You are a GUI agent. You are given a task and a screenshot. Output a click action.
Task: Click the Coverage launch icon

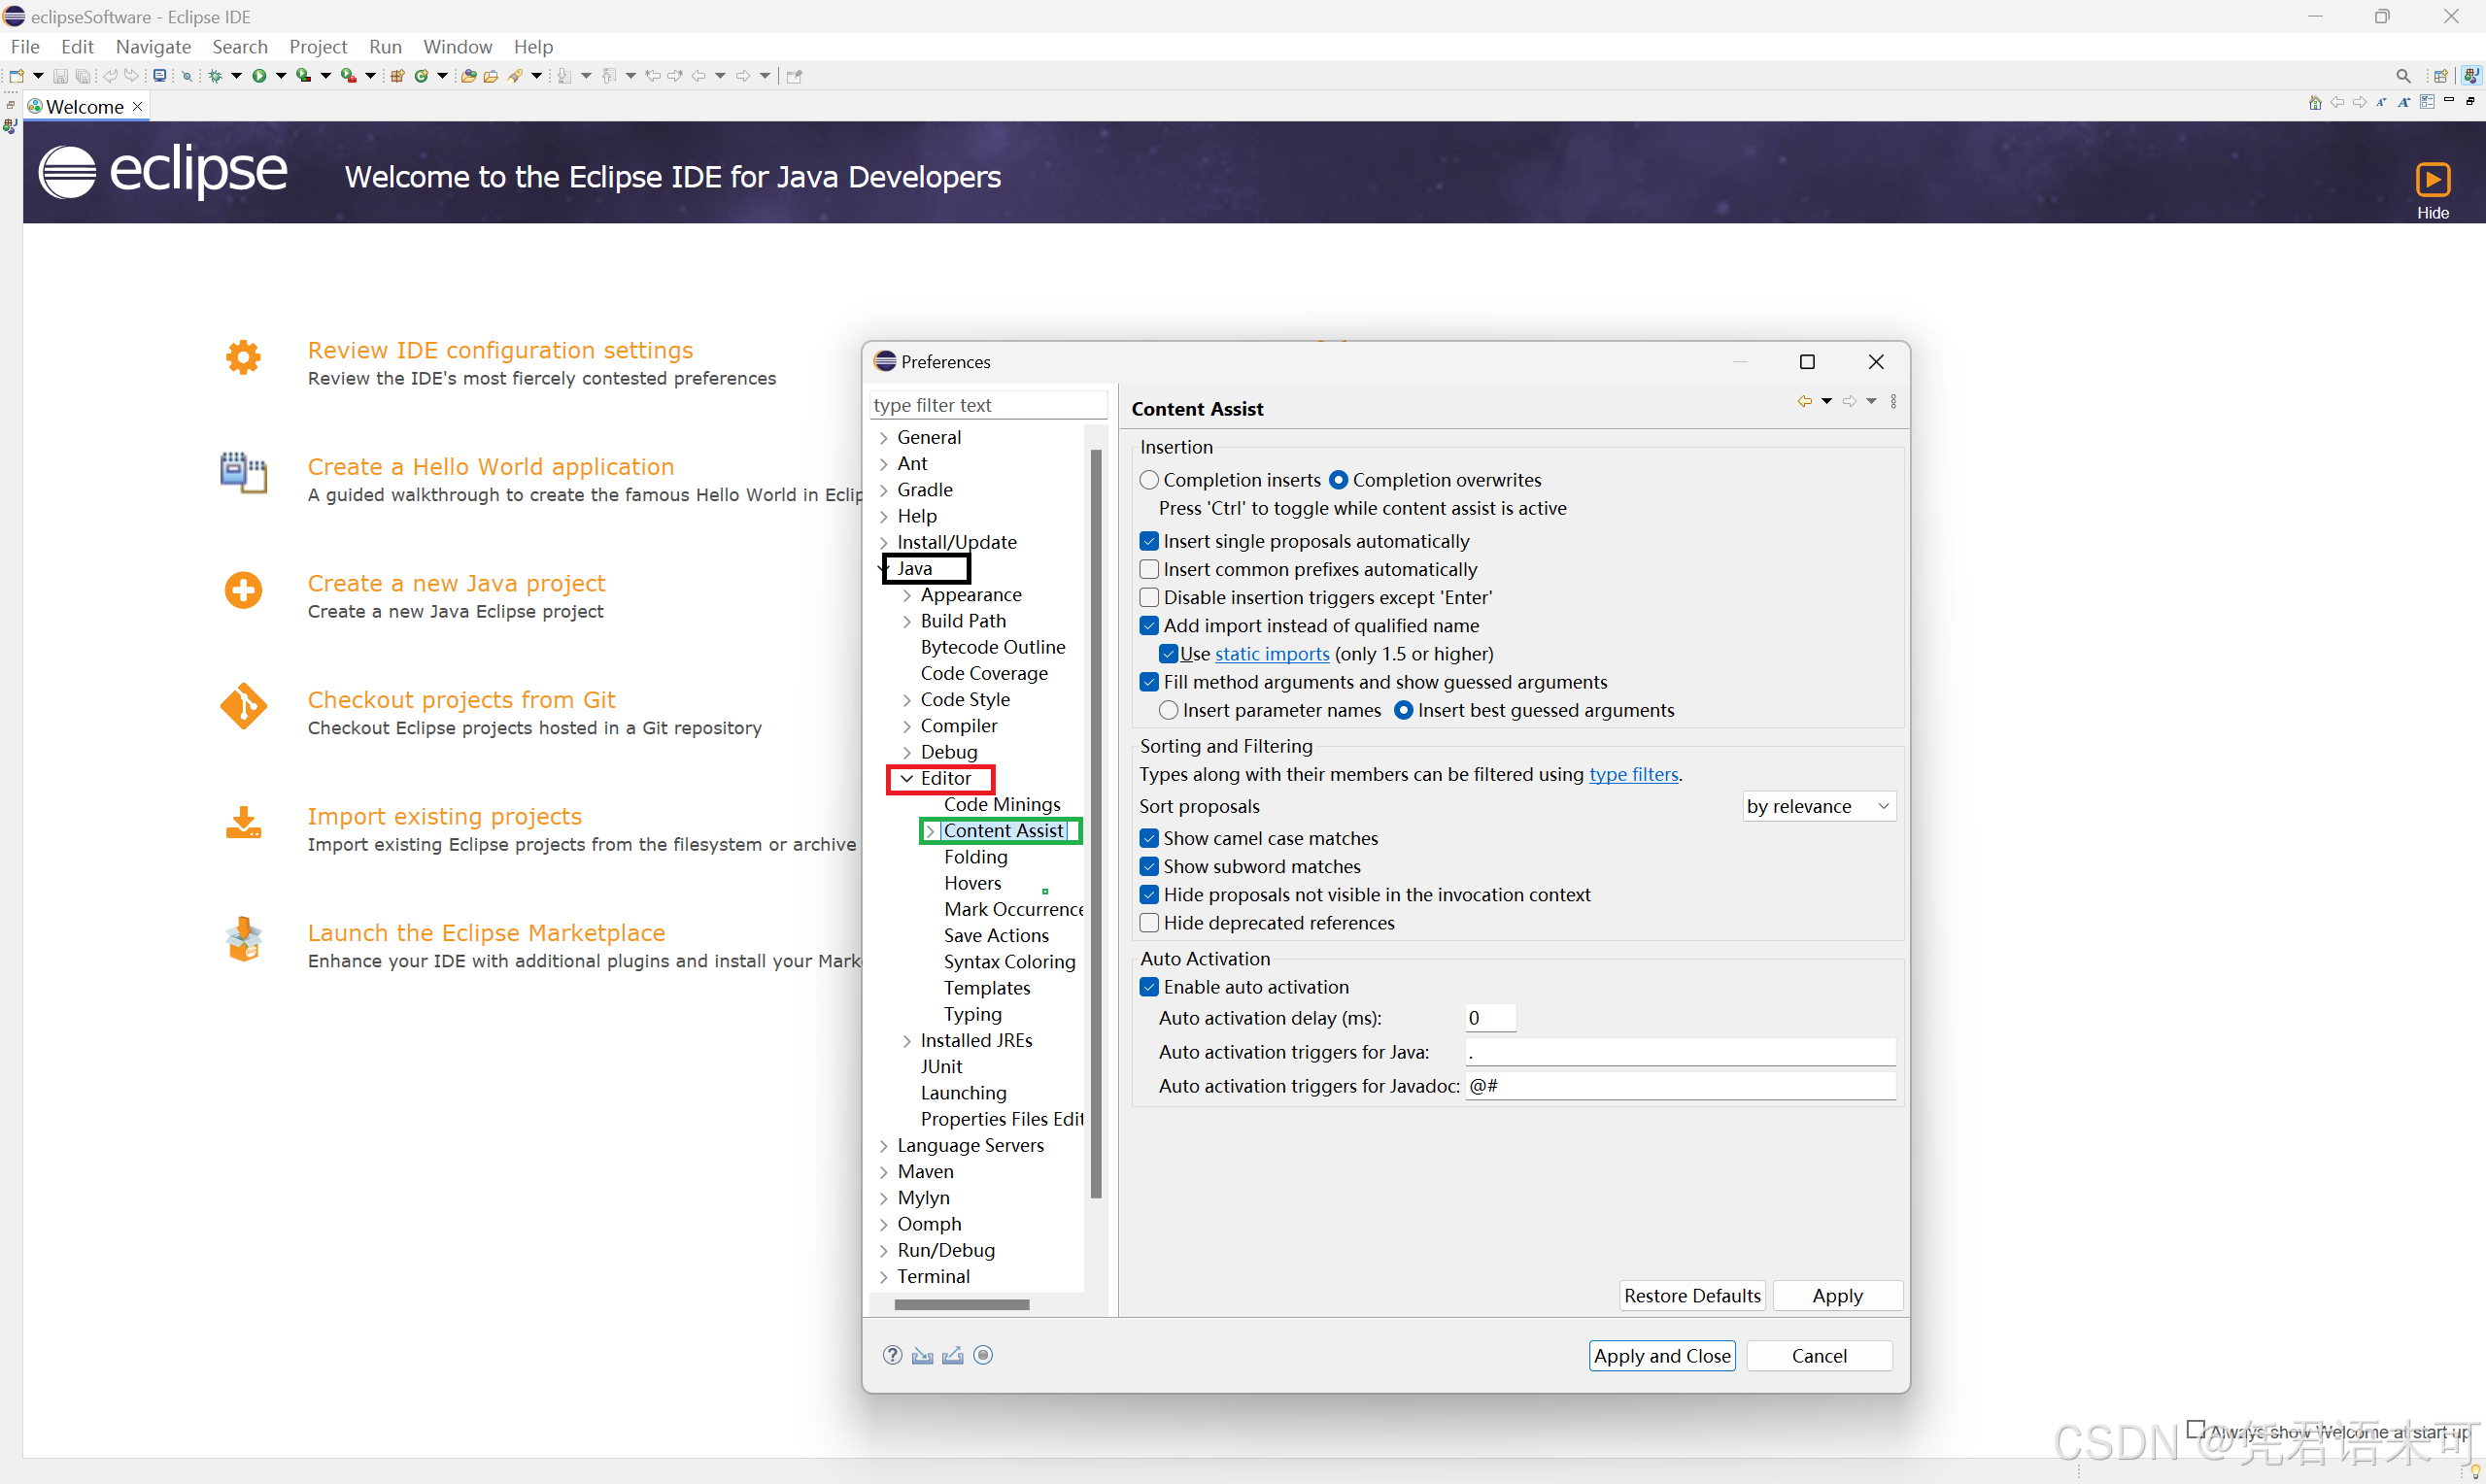click(304, 76)
